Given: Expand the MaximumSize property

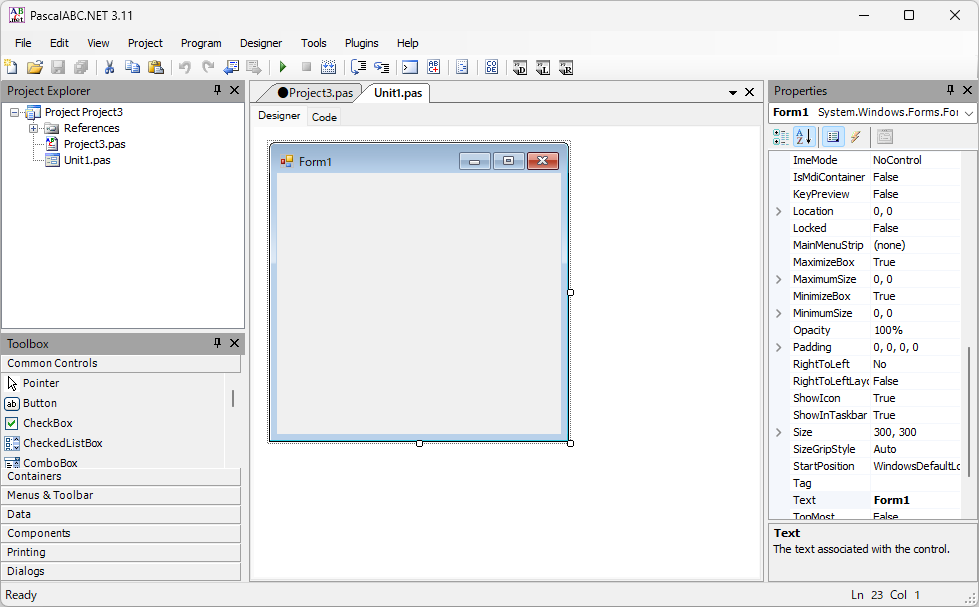Looking at the screenshot, I should [779, 279].
